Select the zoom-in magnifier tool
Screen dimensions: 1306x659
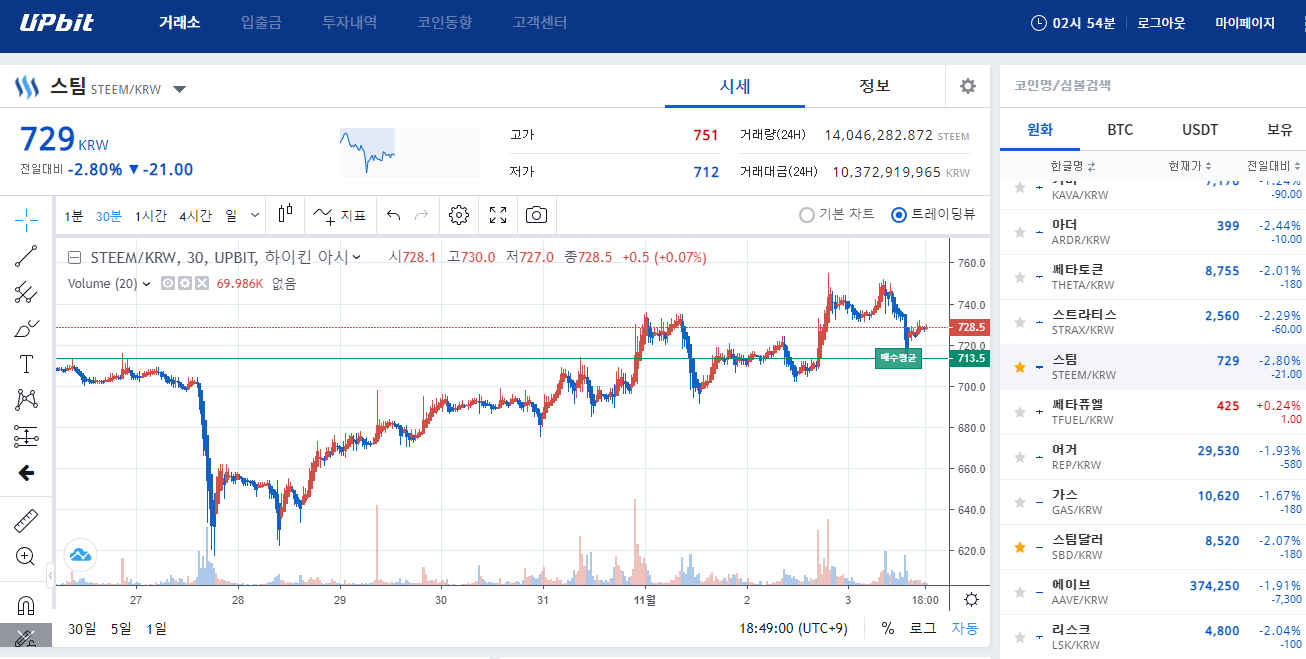point(27,556)
